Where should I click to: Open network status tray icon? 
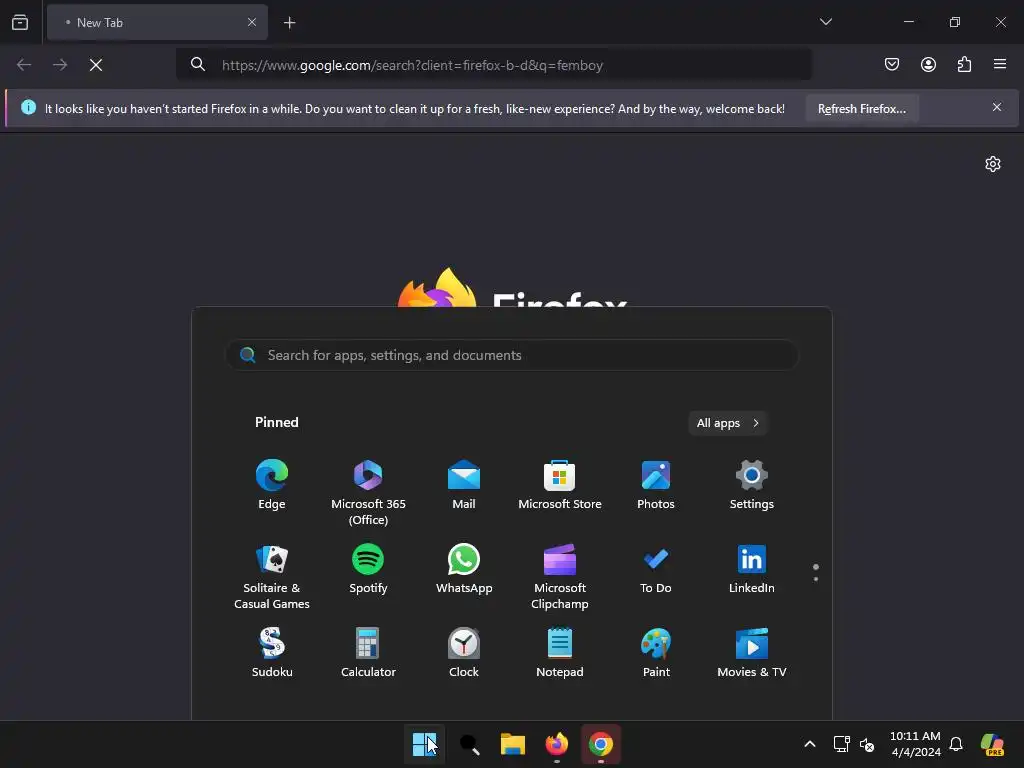841,744
